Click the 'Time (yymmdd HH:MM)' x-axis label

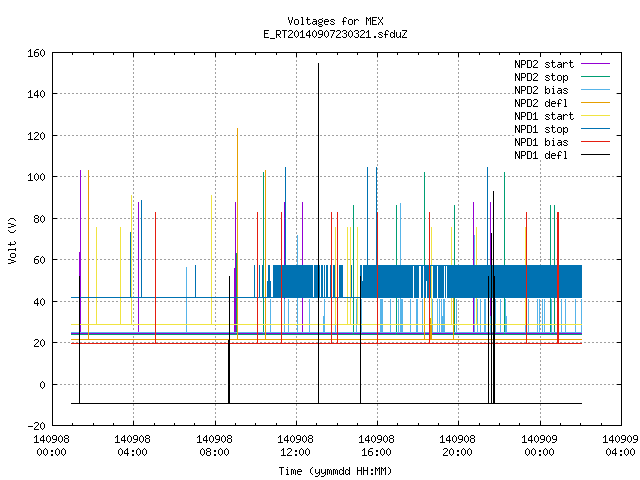(x=335, y=471)
